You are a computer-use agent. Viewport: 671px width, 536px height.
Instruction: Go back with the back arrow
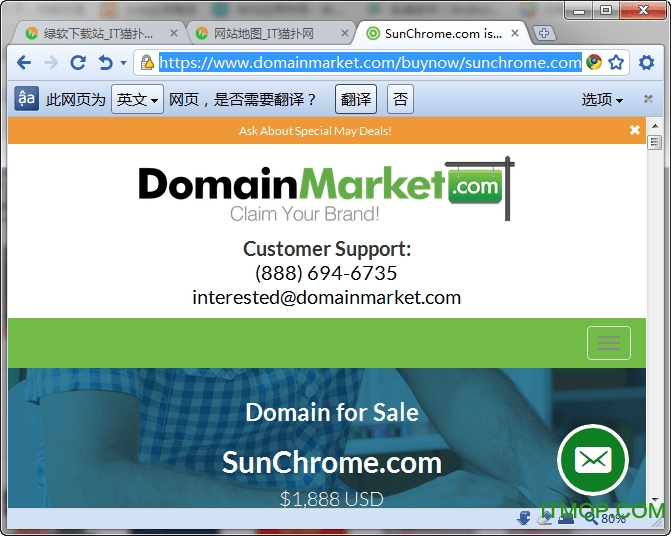click(x=24, y=63)
